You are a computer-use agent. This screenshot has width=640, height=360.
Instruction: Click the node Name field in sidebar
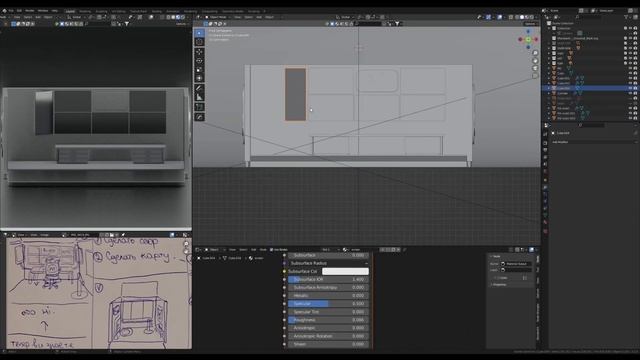click(x=516, y=264)
